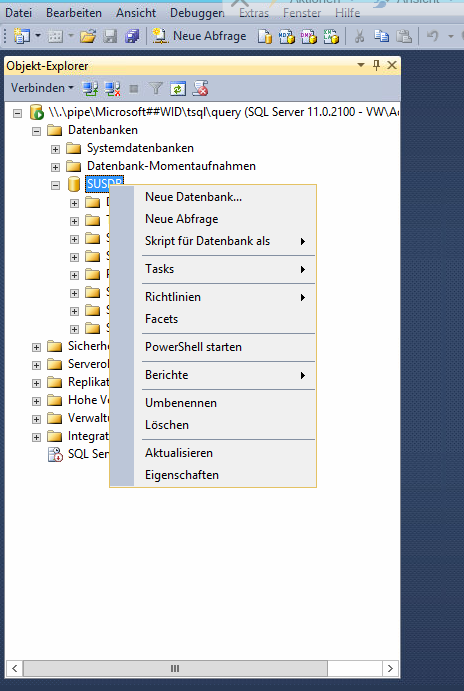Expand the Datenbank-Momentaufnahmen folder
The width and height of the screenshot is (464, 691).
[55, 167]
